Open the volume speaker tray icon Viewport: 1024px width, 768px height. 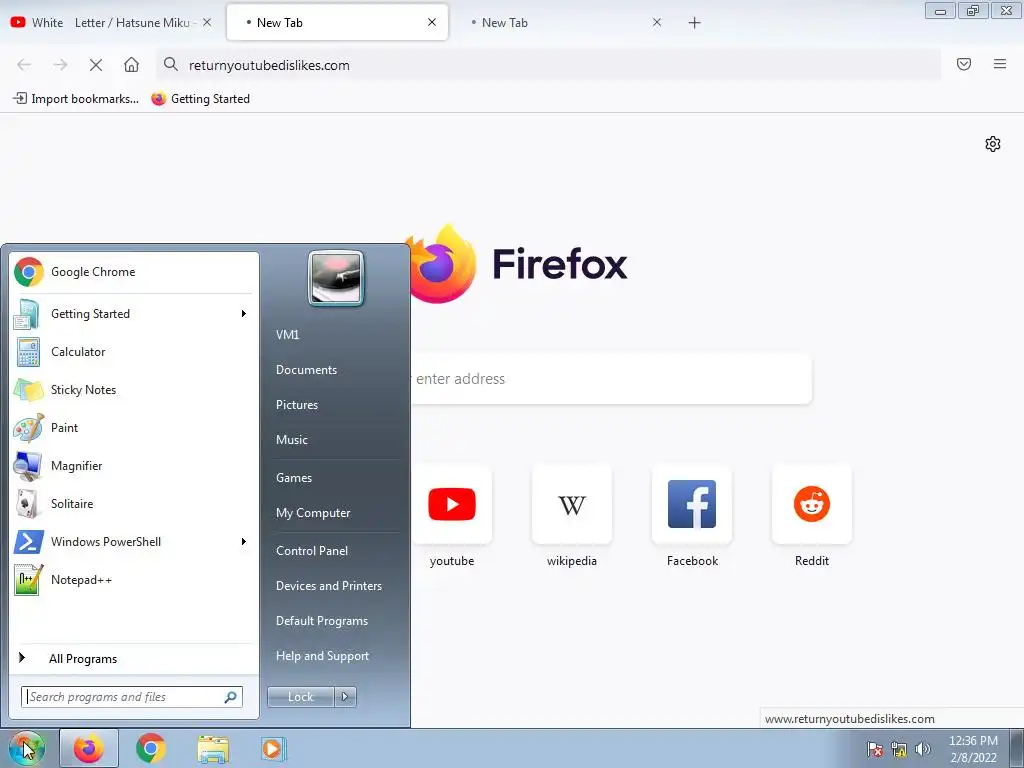923,749
